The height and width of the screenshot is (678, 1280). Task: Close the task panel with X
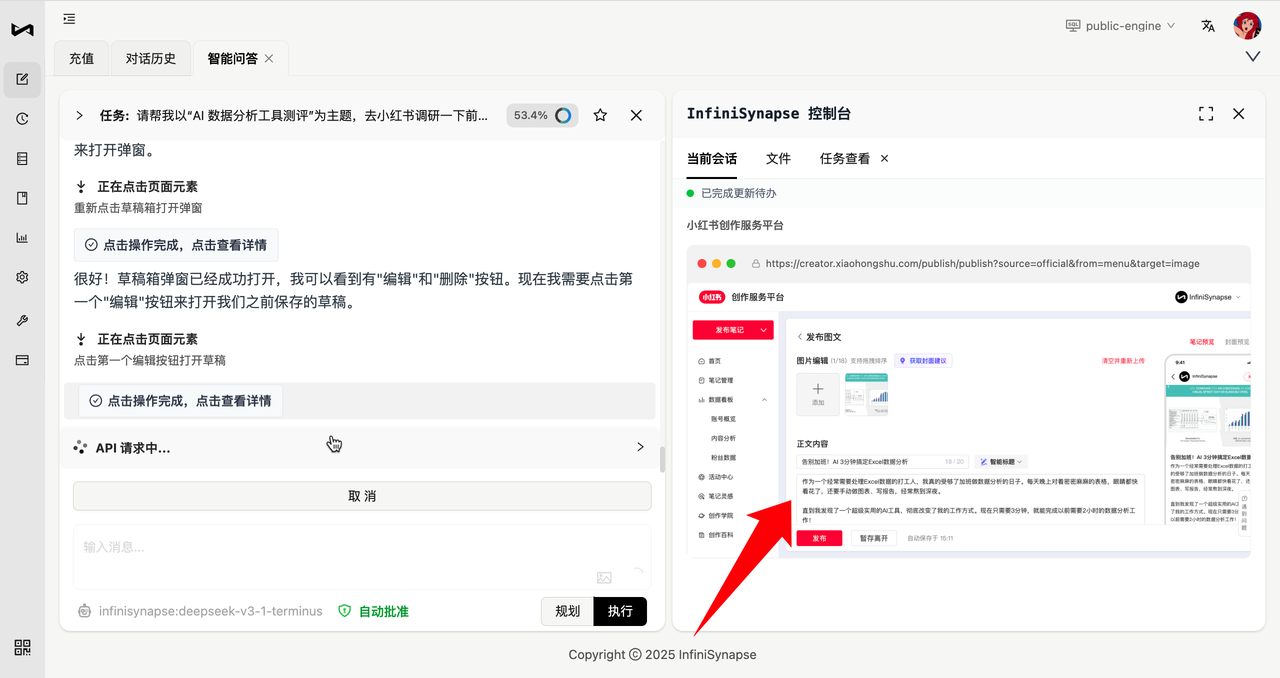(636, 115)
